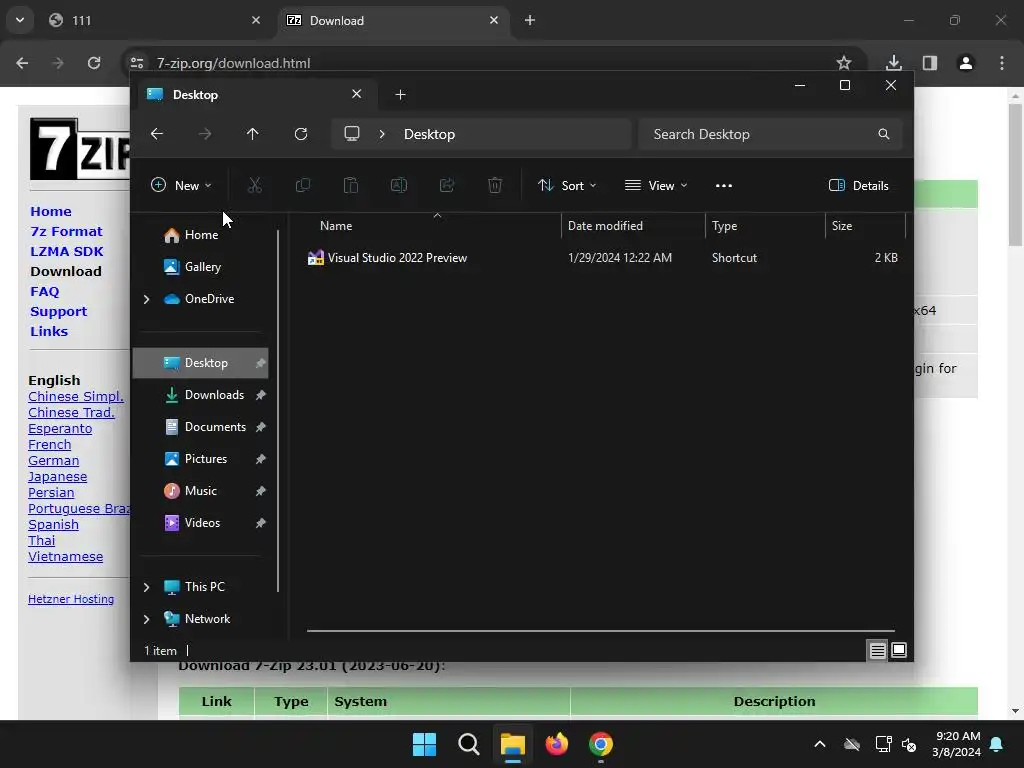Go back in File Explorer
The width and height of the screenshot is (1024, 768).
157,134
